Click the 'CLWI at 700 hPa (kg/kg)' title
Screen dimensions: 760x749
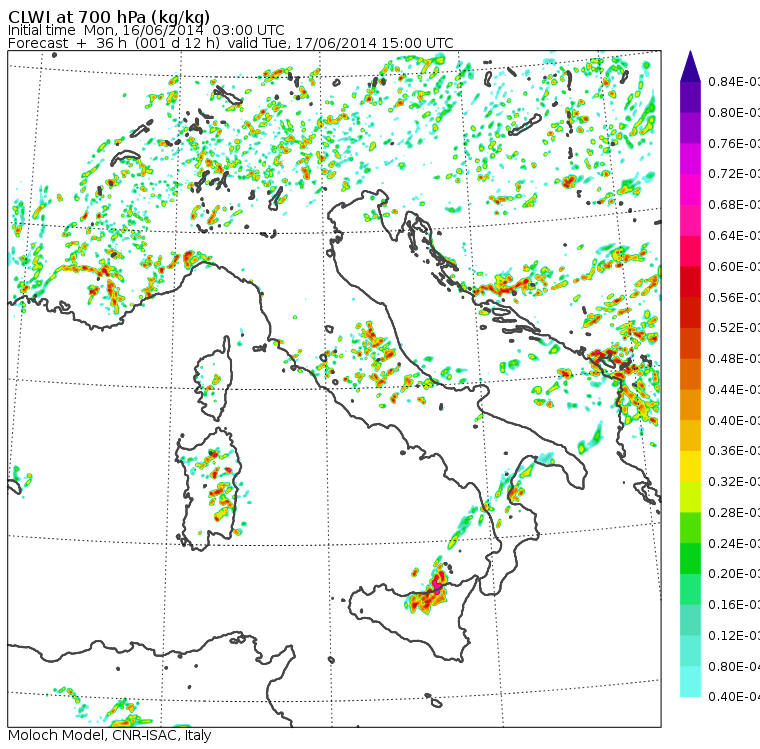[109, 16]
